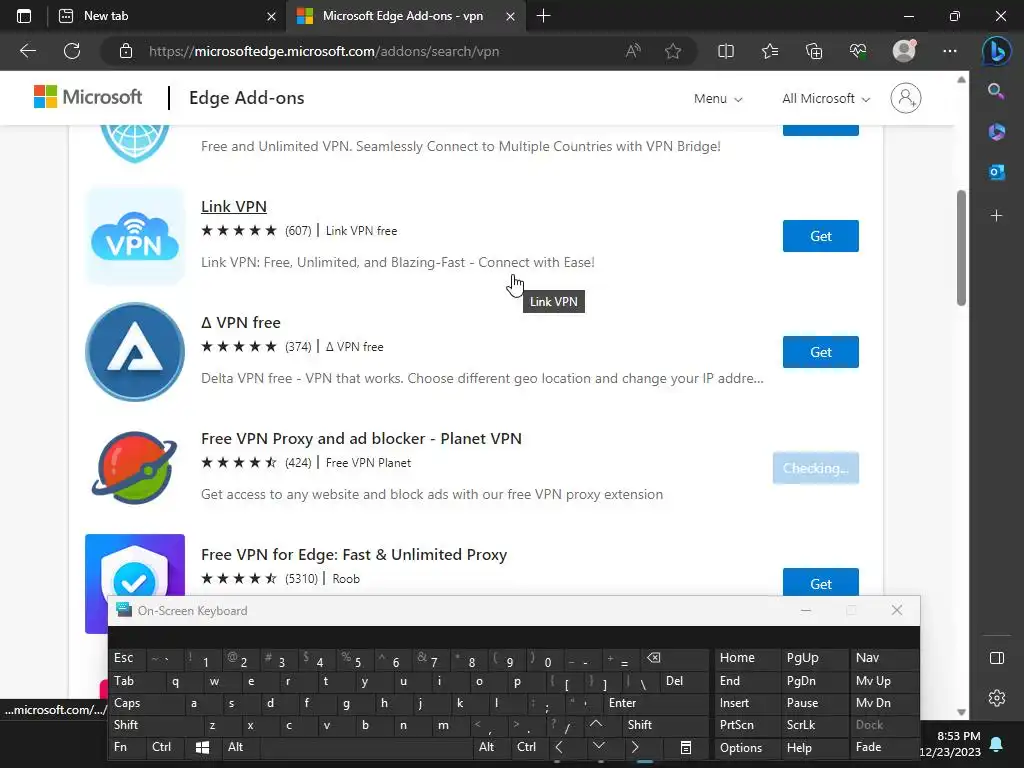Click the backspace key on On-Screen Keyboard
Screen dimensions: 1024x768
click(674, 658)
